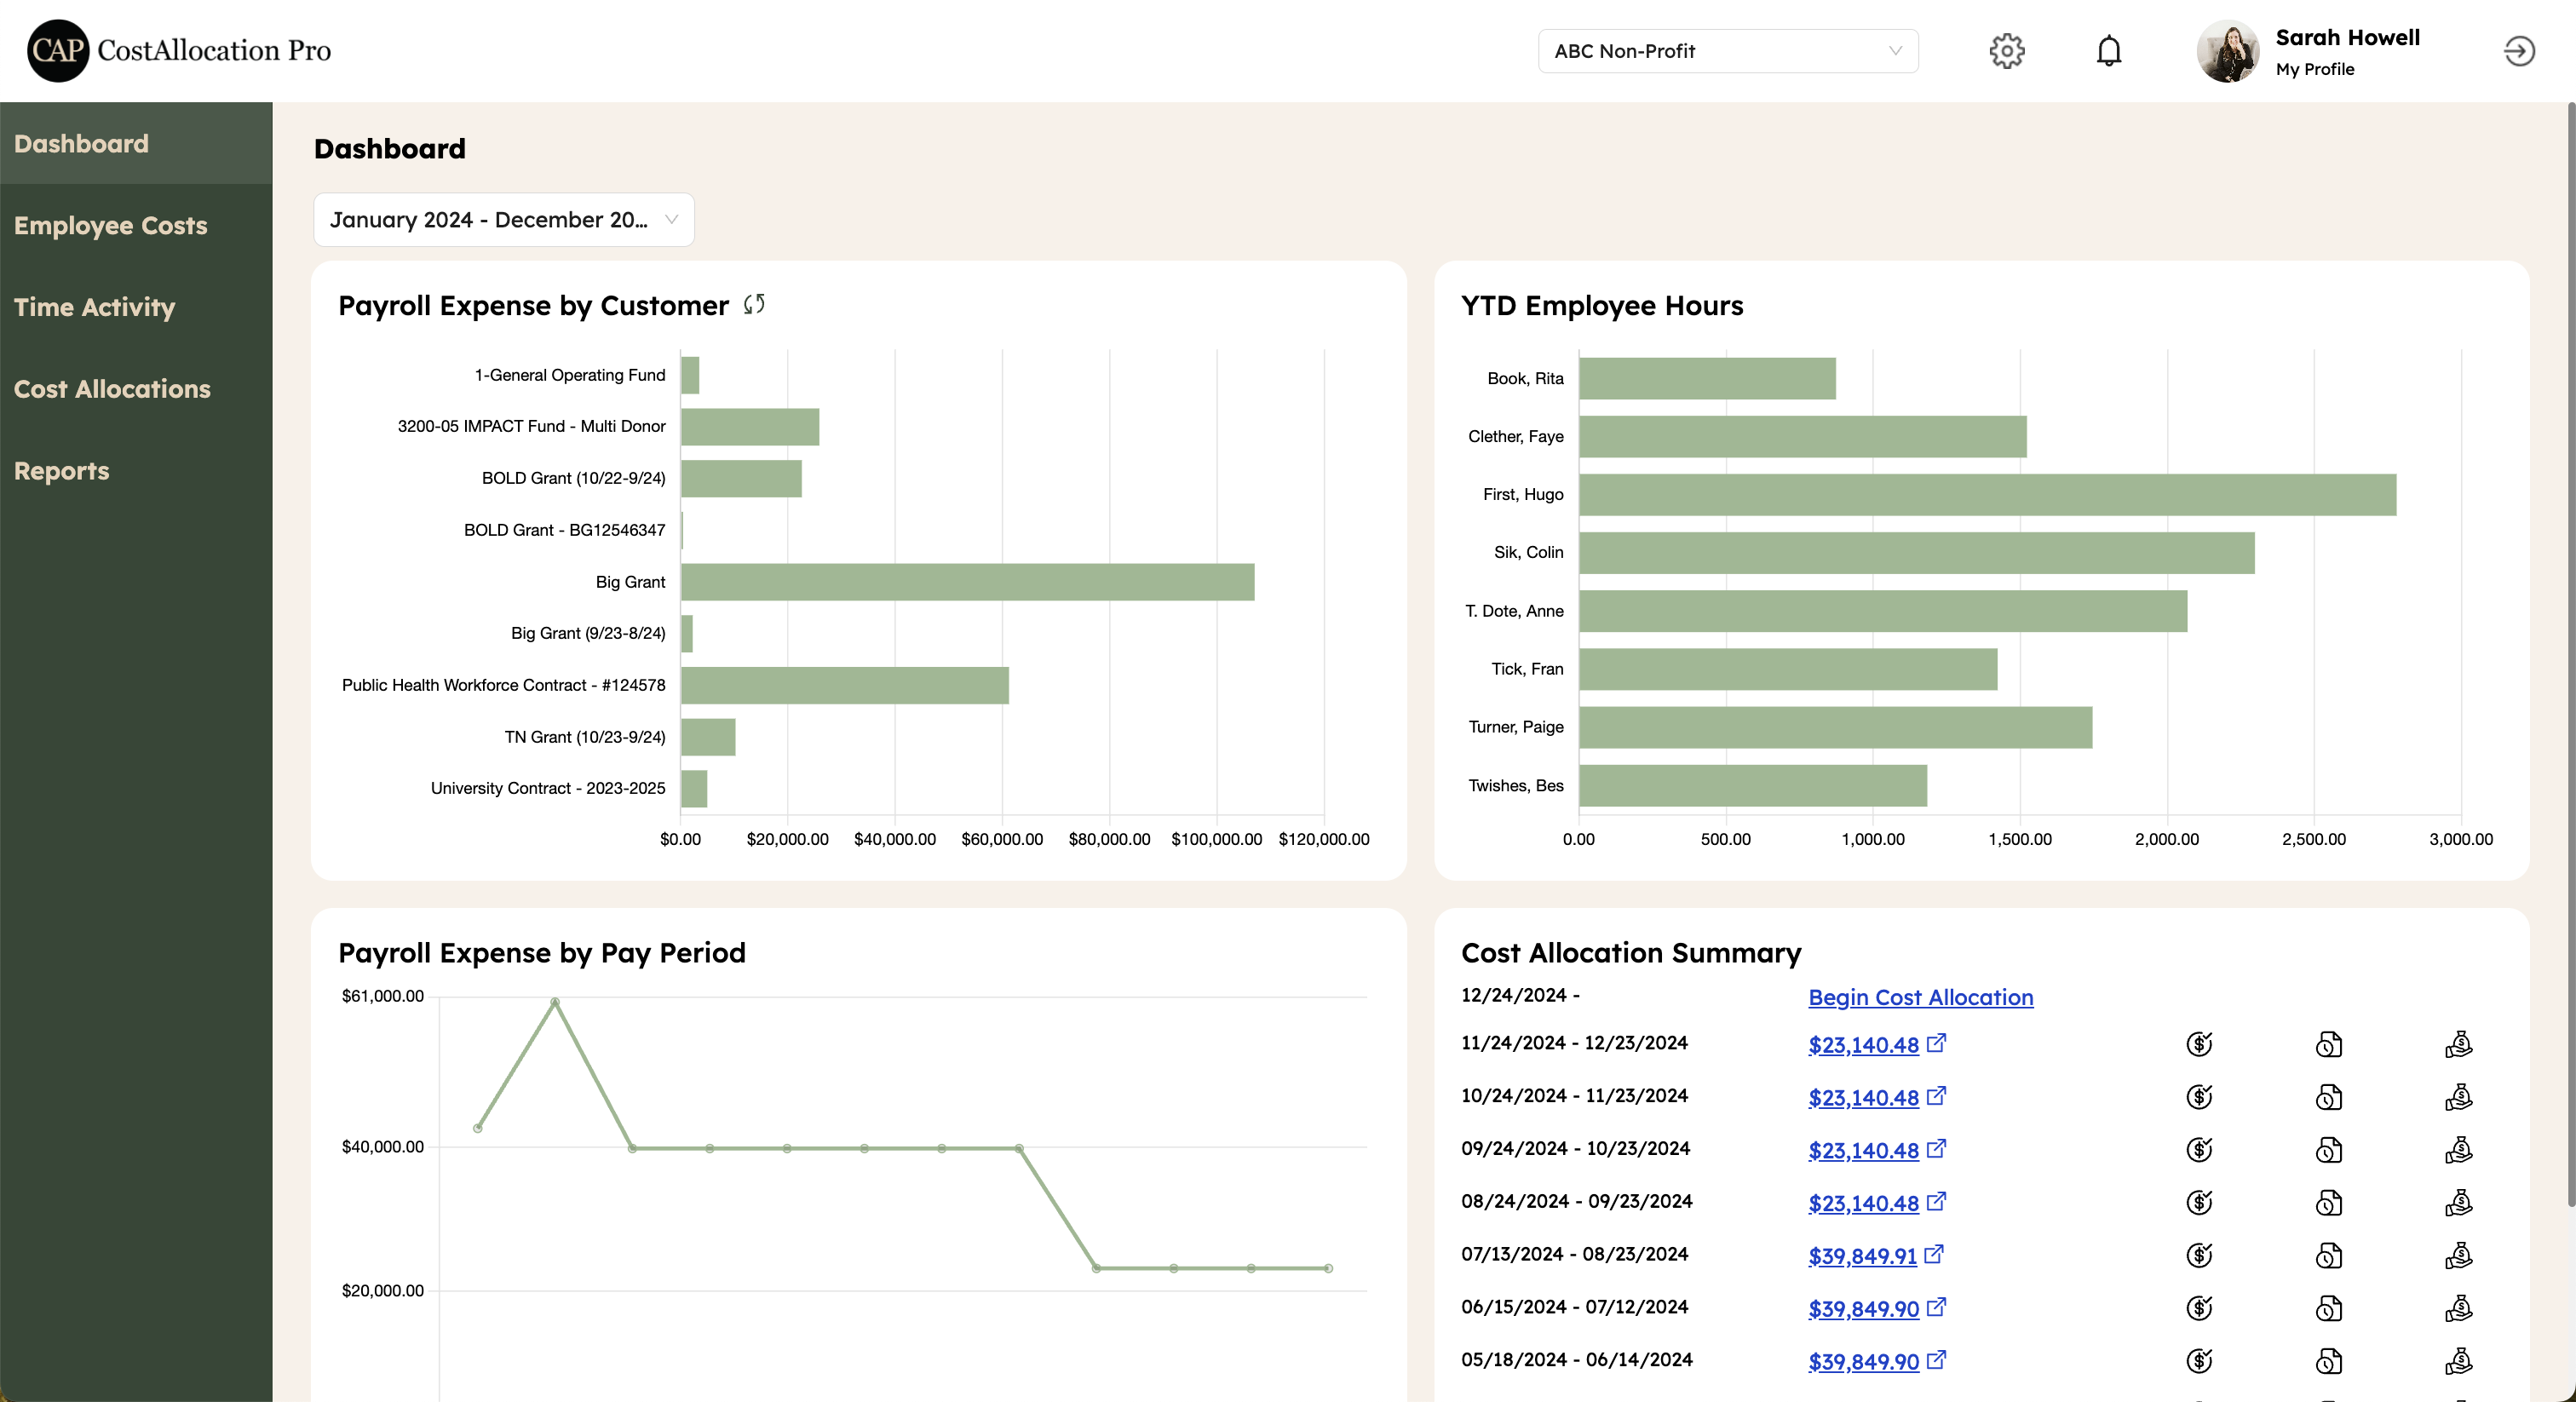Click dollar-checkmark icon for 06/15/2024 - 07/12/2024 row

[2199, 1308]
